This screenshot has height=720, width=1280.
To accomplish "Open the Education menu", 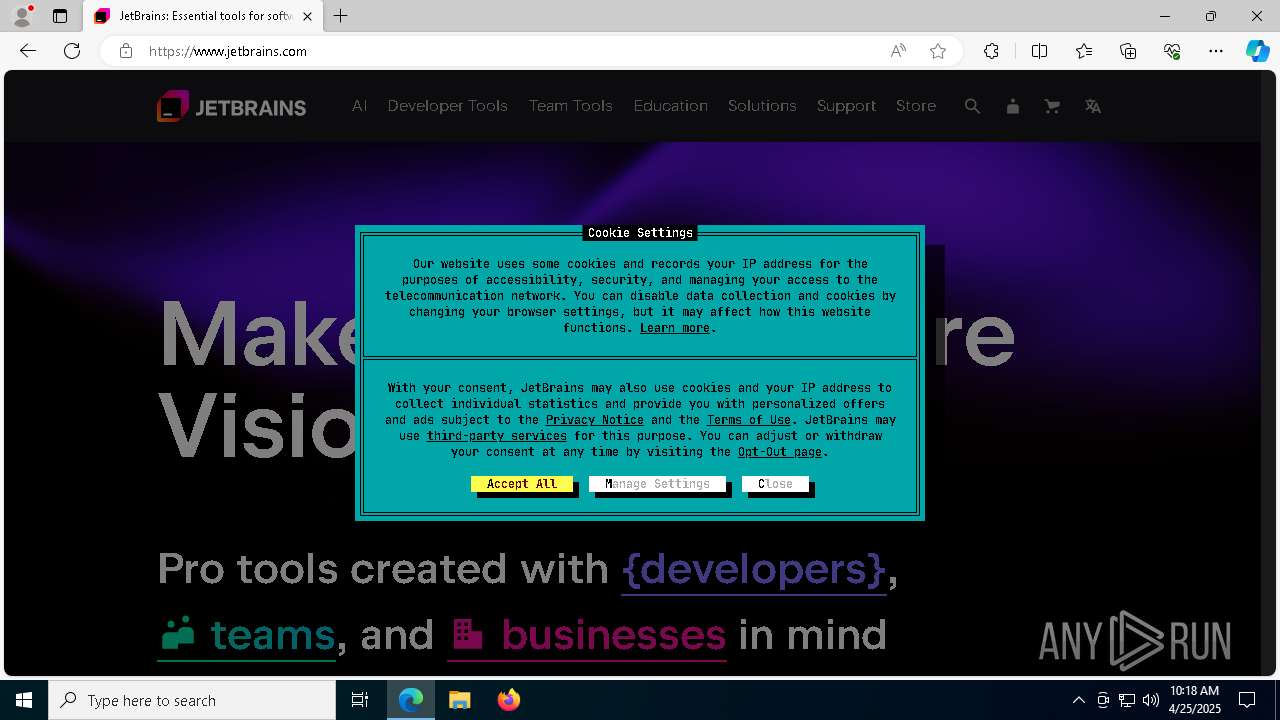I will [x=670, y=106].
